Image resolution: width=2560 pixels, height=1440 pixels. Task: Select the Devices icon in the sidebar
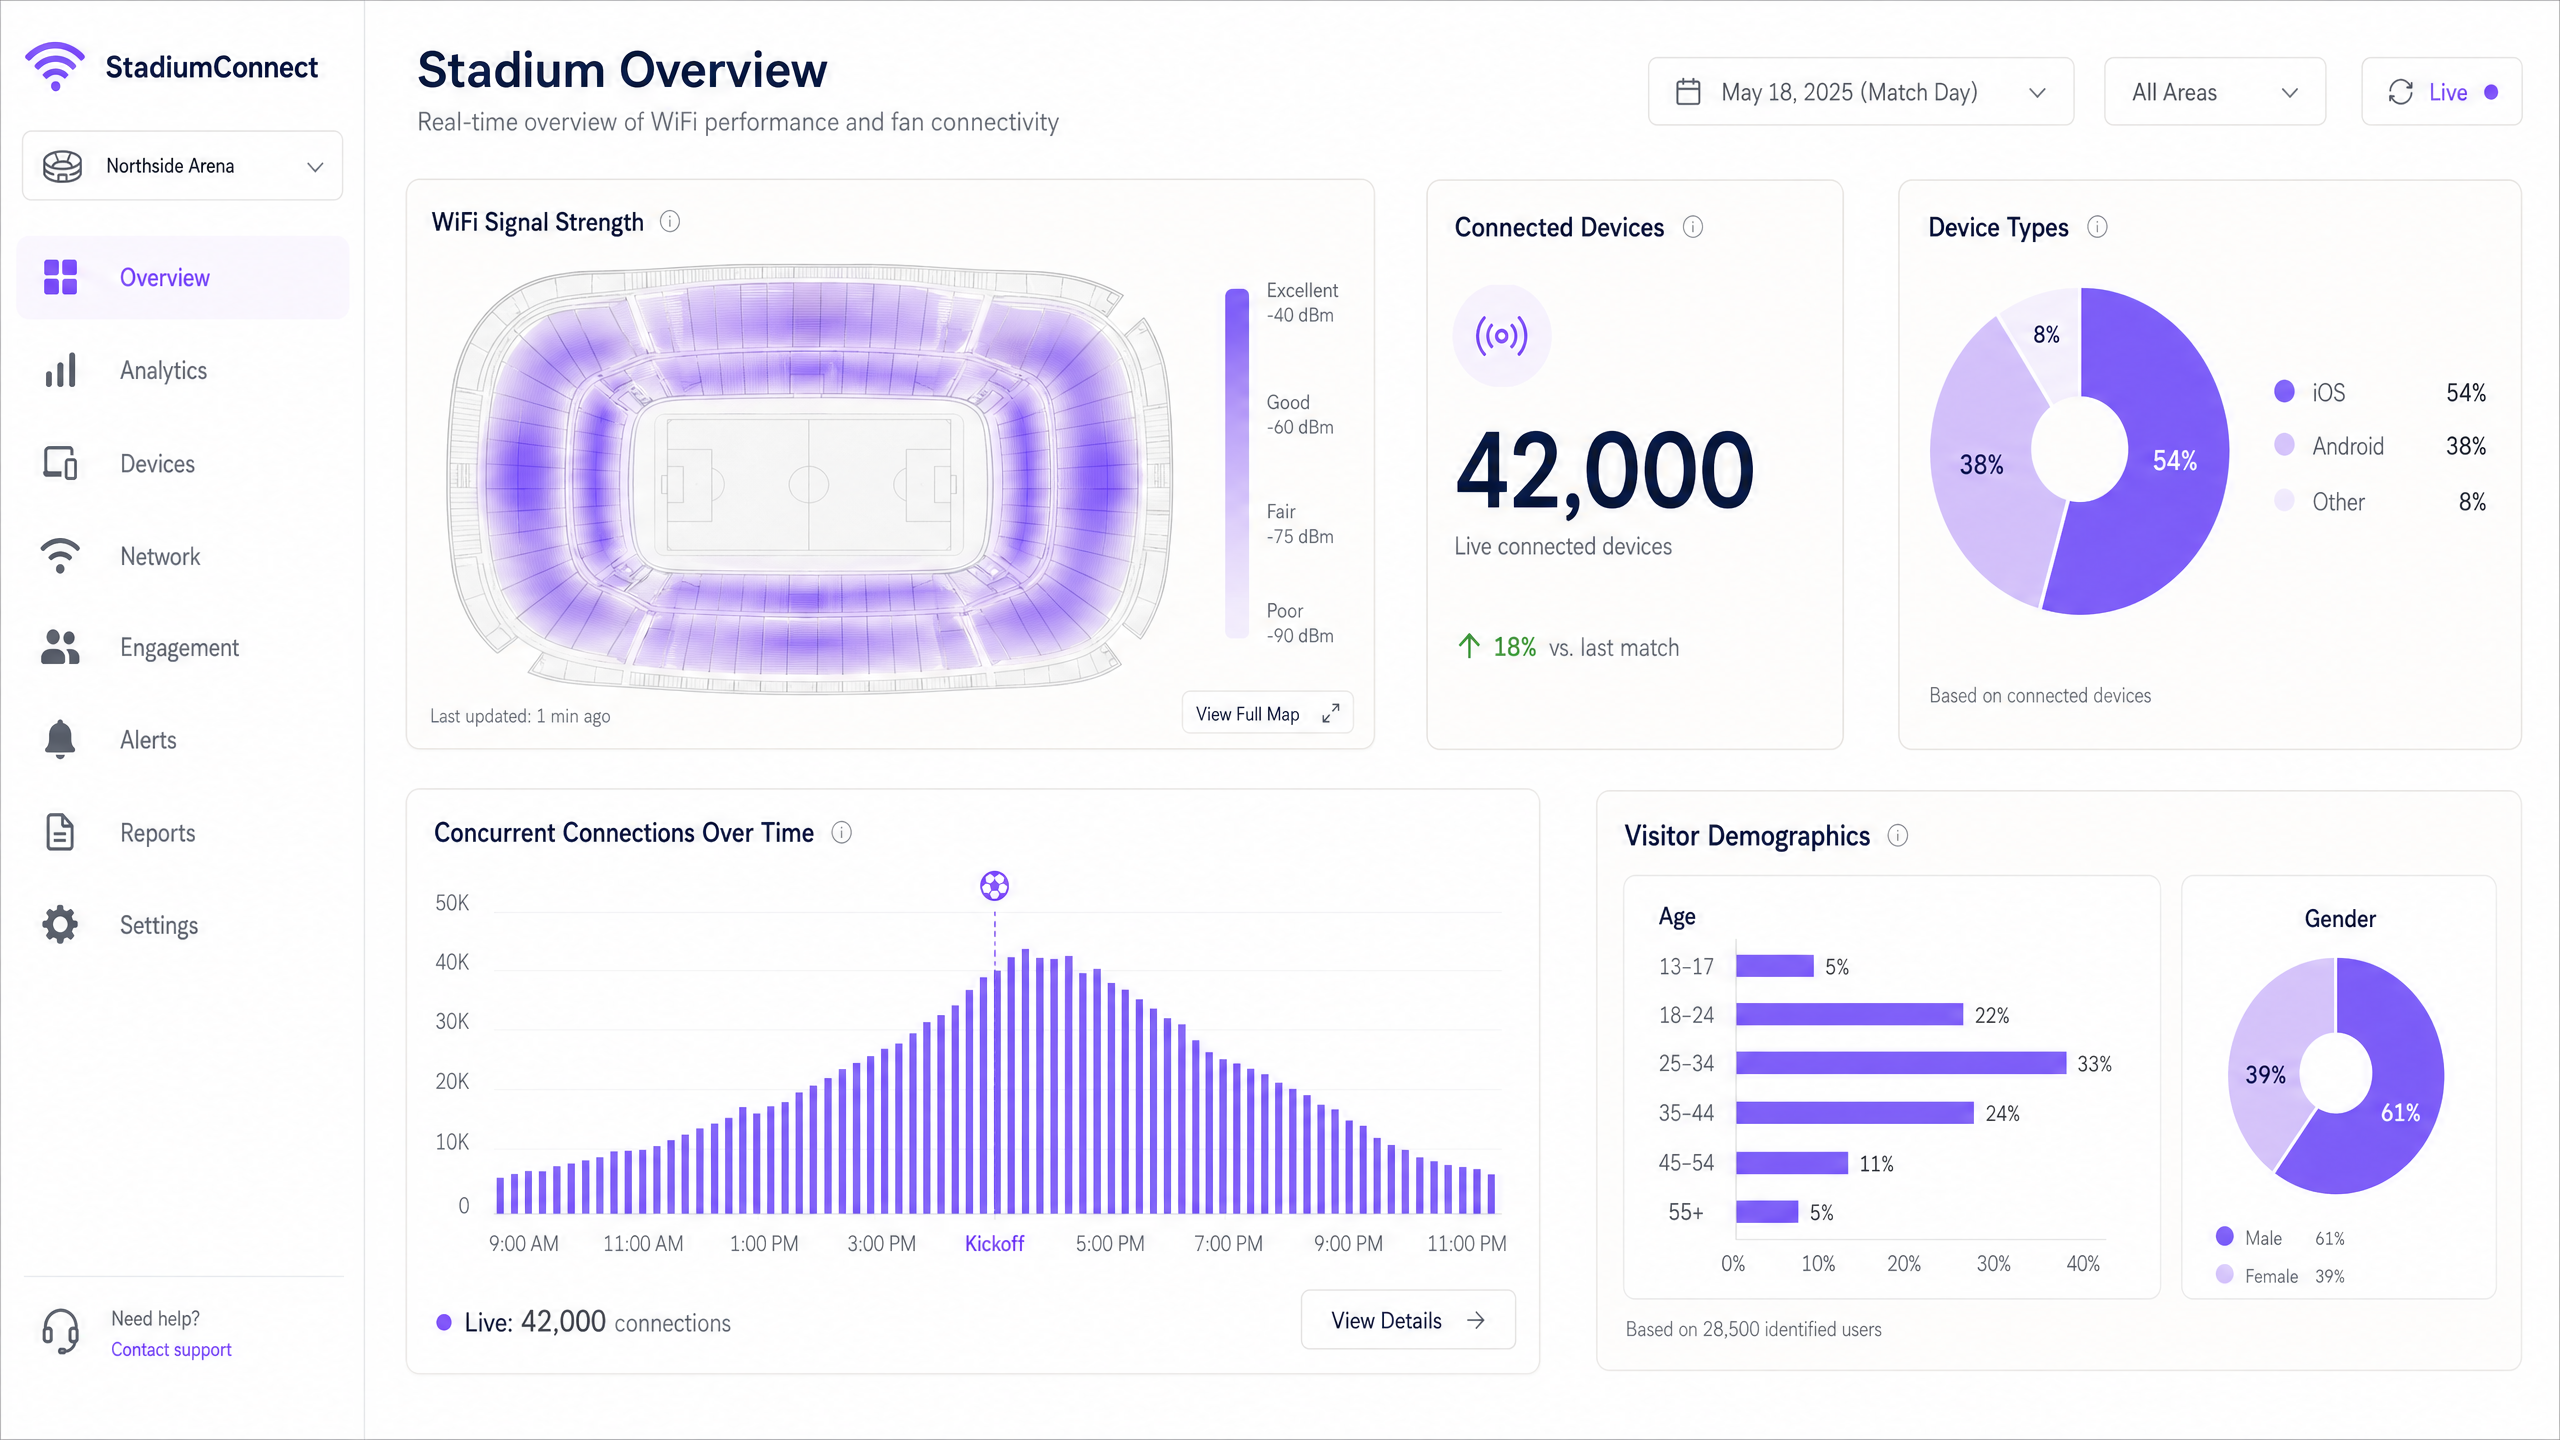pyautogui.click(x=60, y=463)
